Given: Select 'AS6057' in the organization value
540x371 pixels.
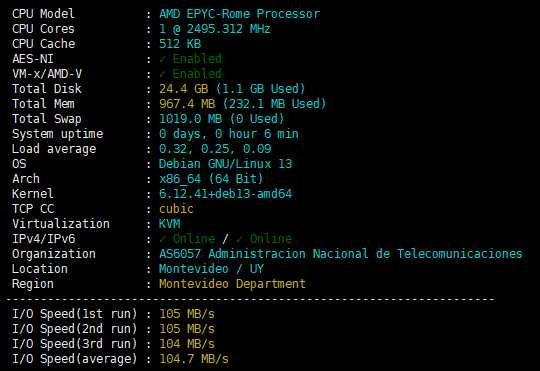Looking at the screenshot, I should click(x=180, y=254).
